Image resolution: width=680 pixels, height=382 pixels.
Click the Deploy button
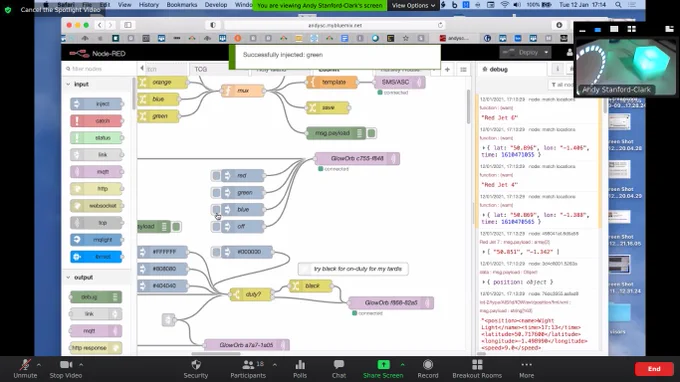click(x=522, y=52)
